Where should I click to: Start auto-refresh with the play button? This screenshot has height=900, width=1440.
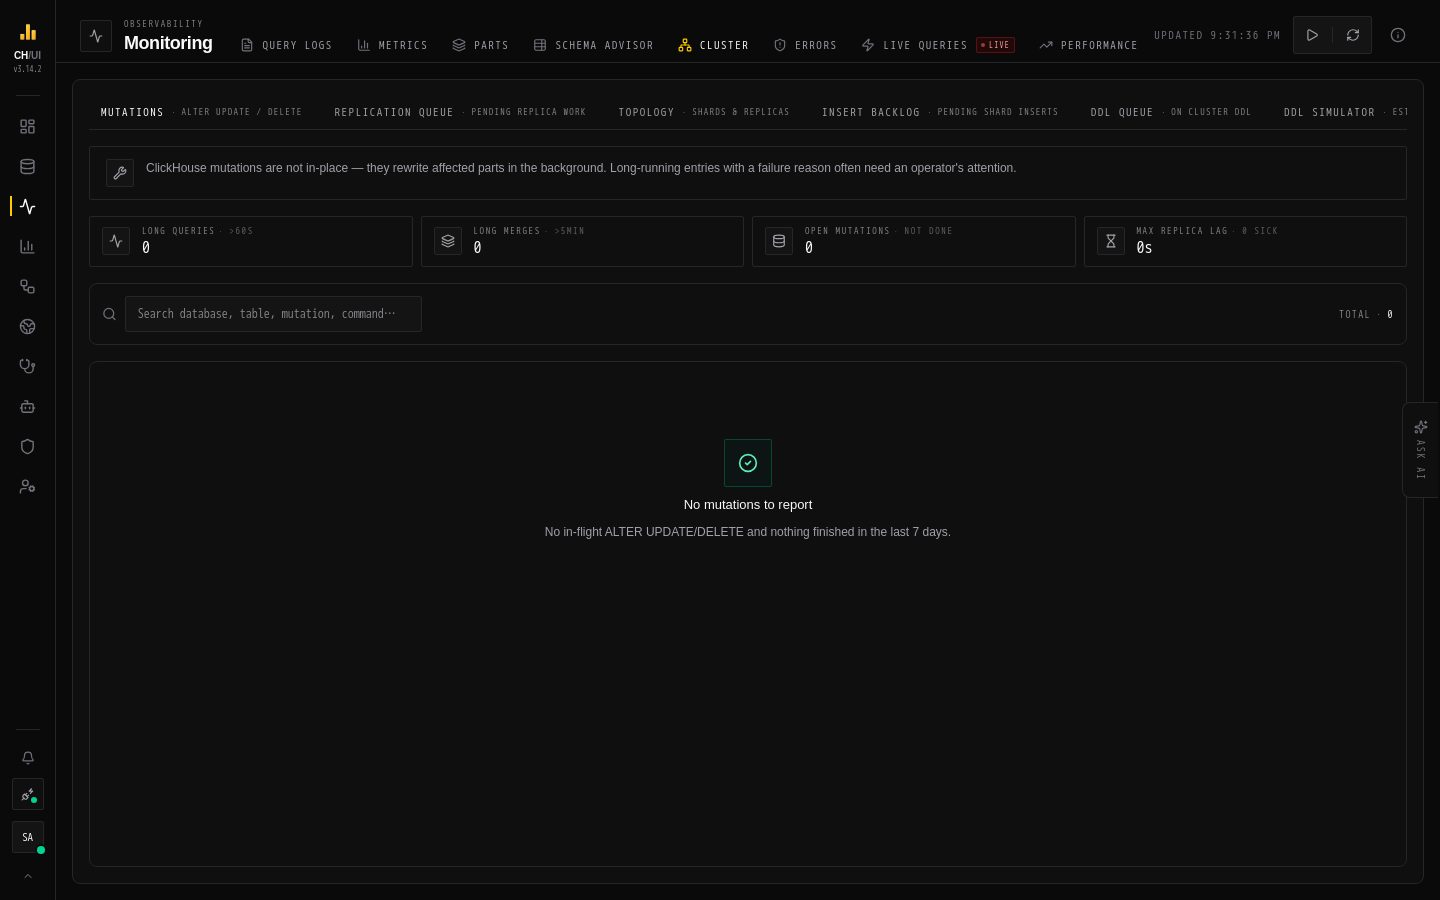1313,35
